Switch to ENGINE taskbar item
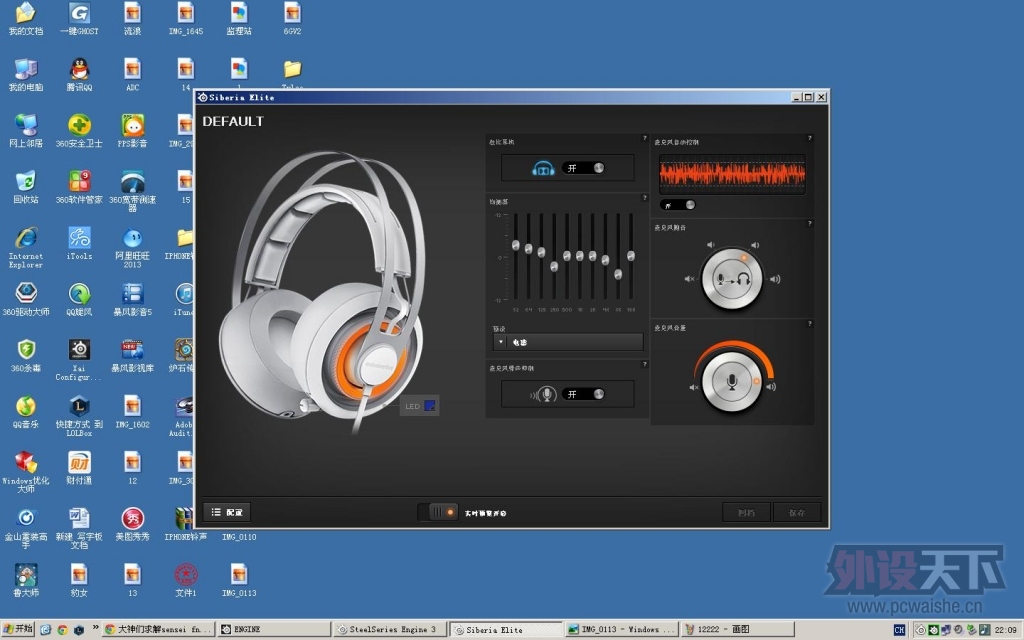This screenshot has height=640, width=1024. pyautogui.click(x=274, y=630)
